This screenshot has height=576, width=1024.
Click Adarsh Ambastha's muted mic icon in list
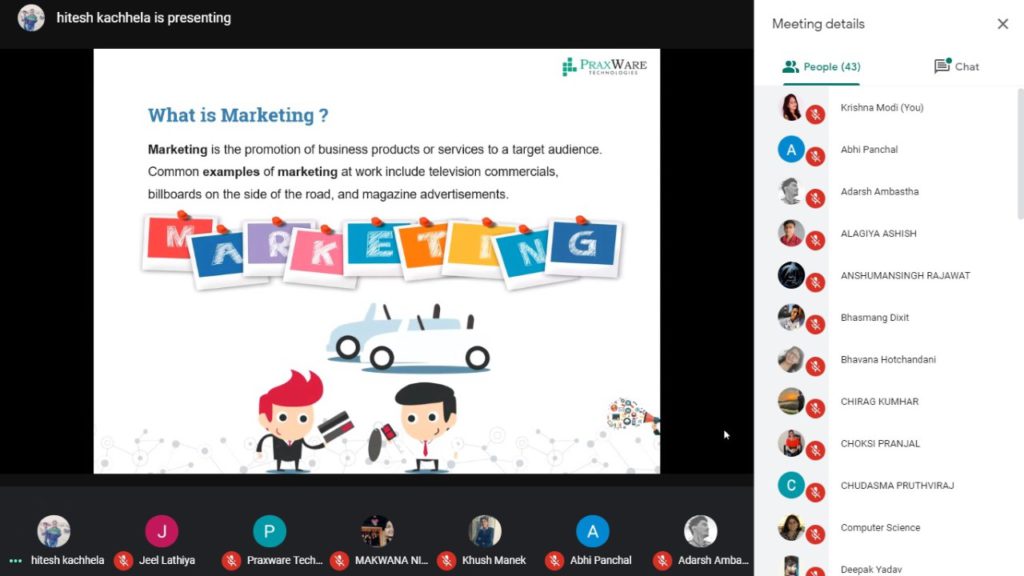click(815, 199)
